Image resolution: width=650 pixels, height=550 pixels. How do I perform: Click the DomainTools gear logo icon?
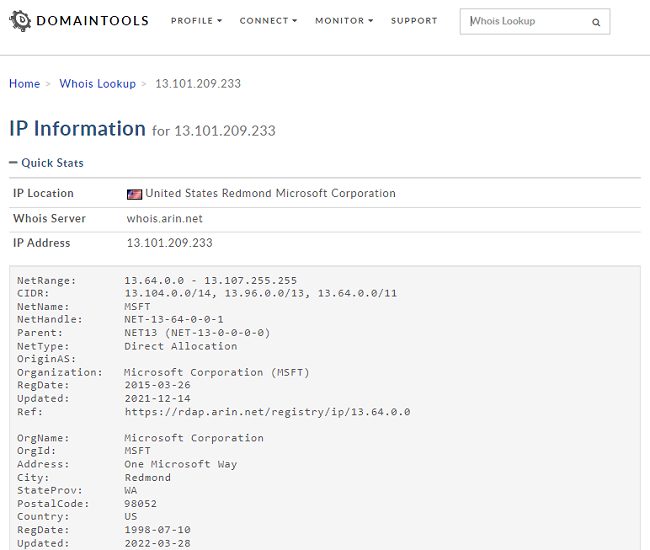click(x=20, y=21)
